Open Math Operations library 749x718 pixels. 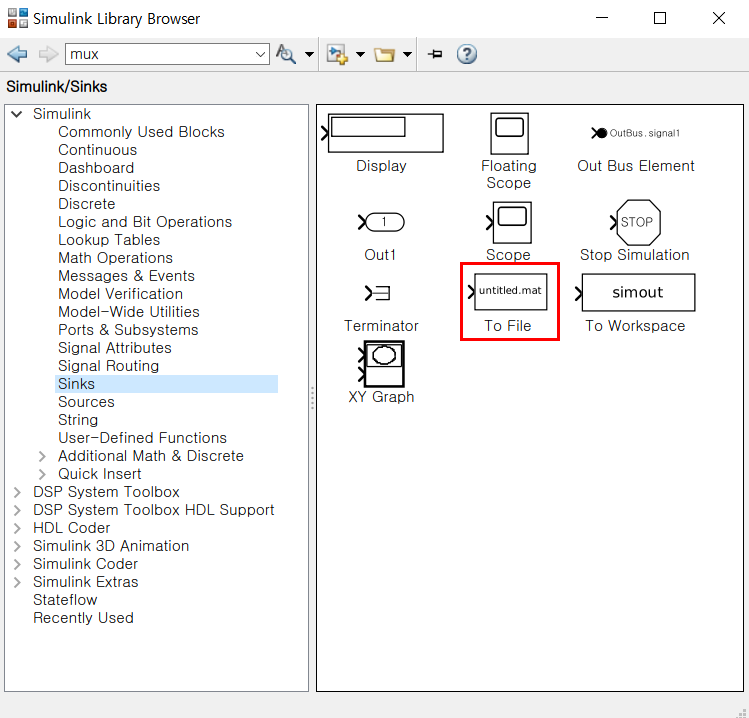(115, 258)
